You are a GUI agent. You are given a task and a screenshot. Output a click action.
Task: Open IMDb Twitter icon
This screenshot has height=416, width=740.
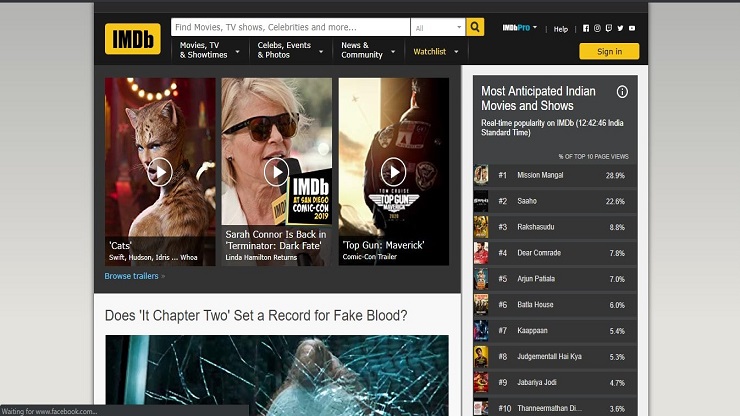click(x=620, y=28)
